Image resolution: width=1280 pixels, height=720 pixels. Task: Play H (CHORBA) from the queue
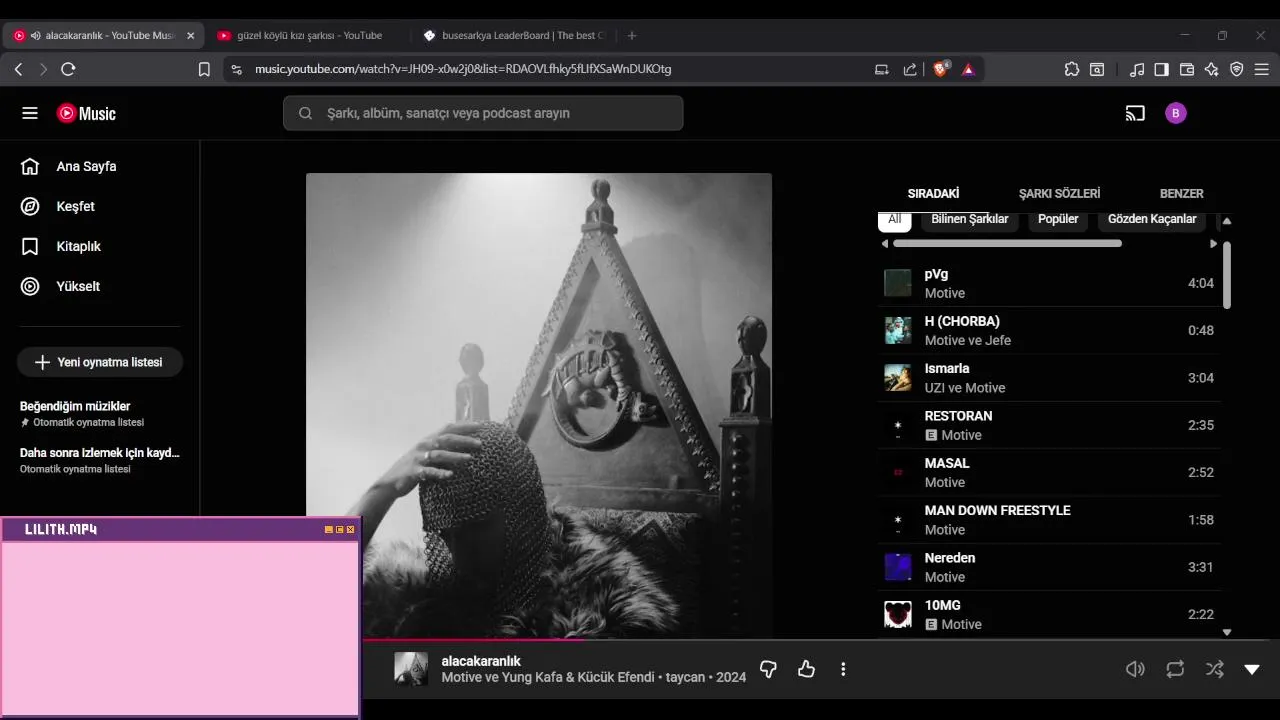[x=1049, y=330]
